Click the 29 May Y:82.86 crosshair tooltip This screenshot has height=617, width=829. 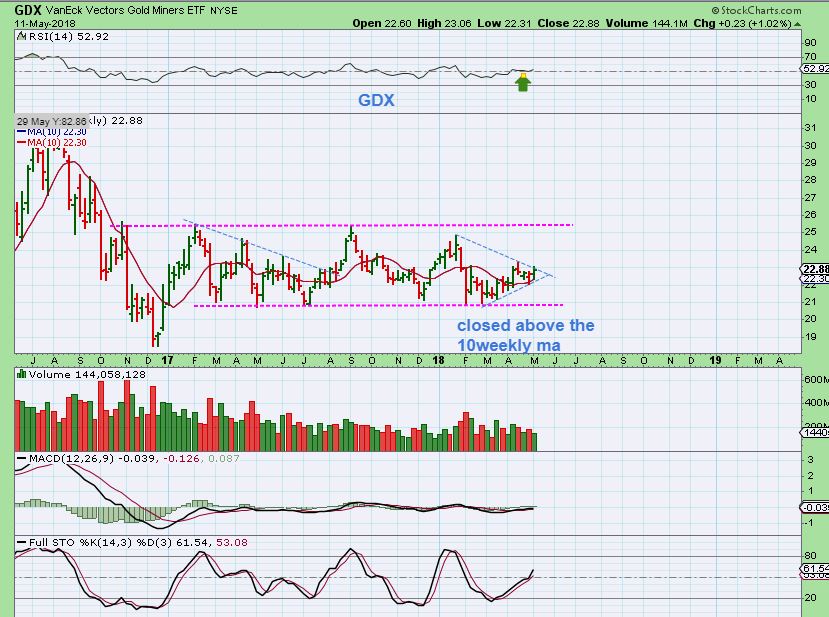51,121
